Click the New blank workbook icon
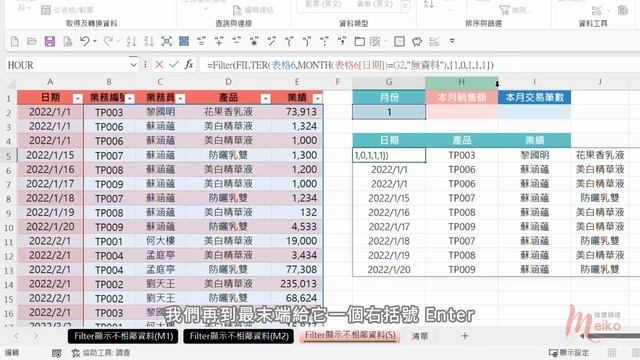640x360 pixels. (x=15, y=41)
